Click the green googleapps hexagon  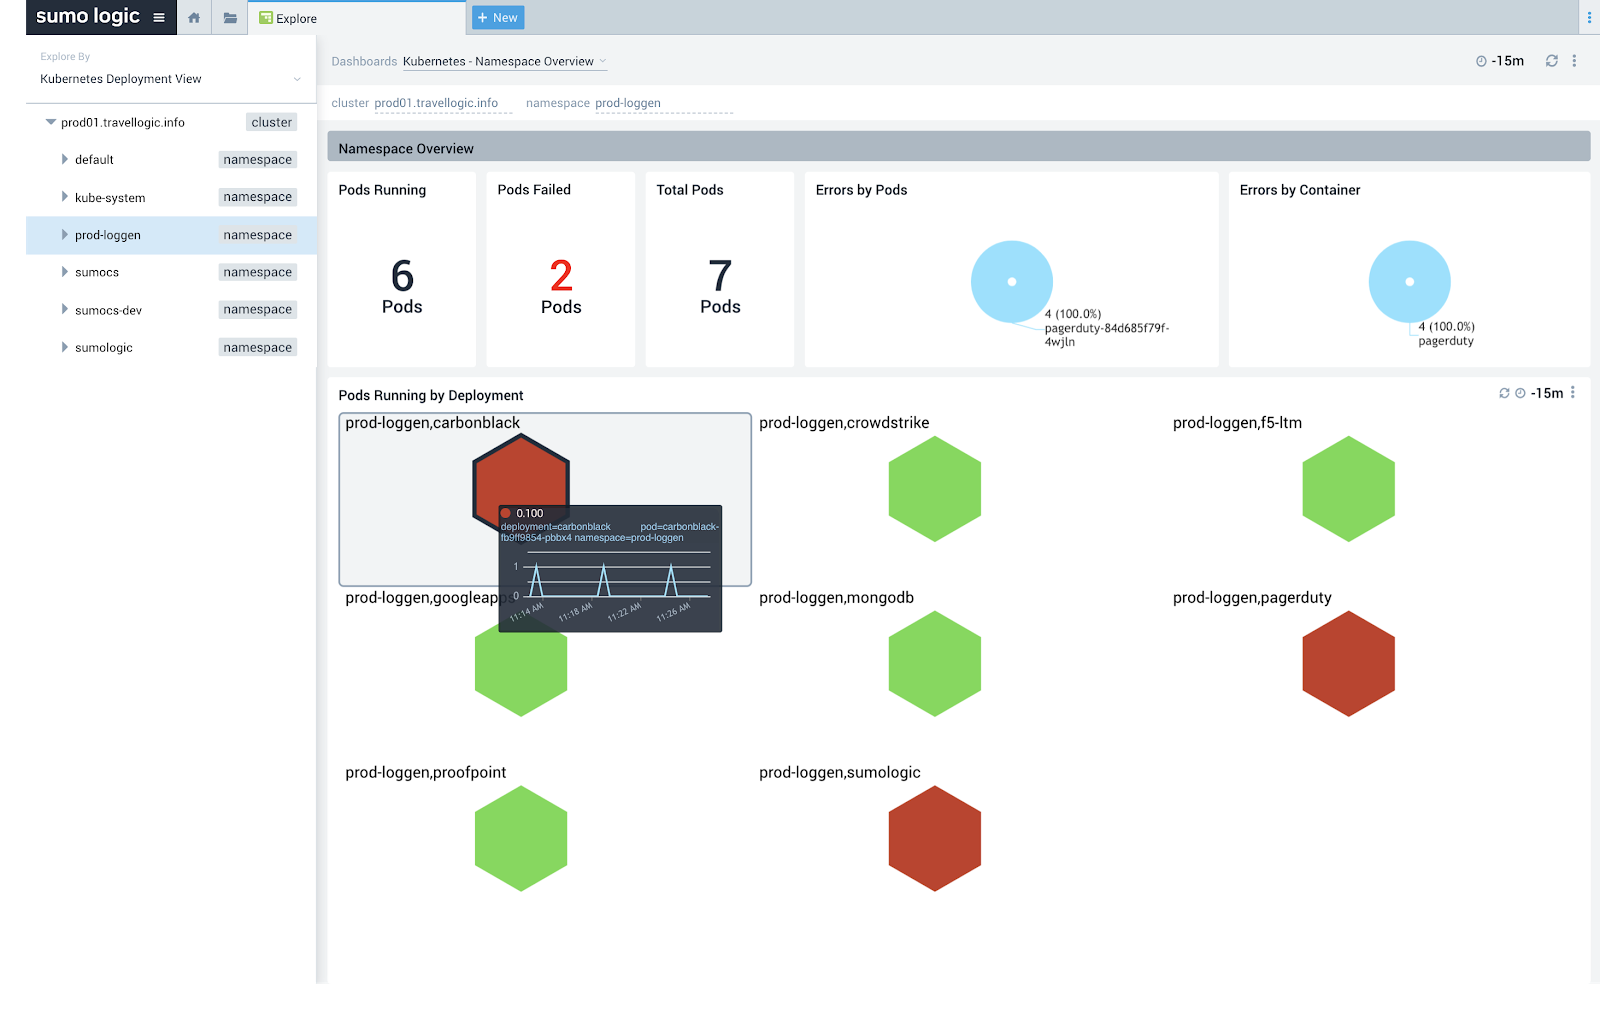[x=521, y=675]
